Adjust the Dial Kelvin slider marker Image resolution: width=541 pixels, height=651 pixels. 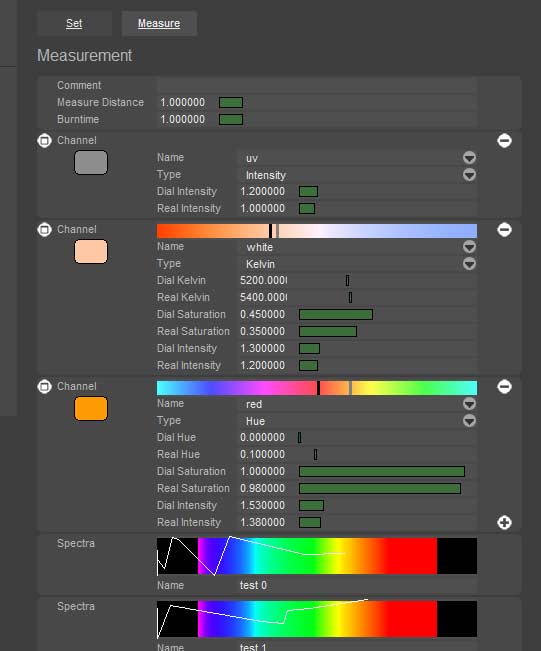pos(348,281)
